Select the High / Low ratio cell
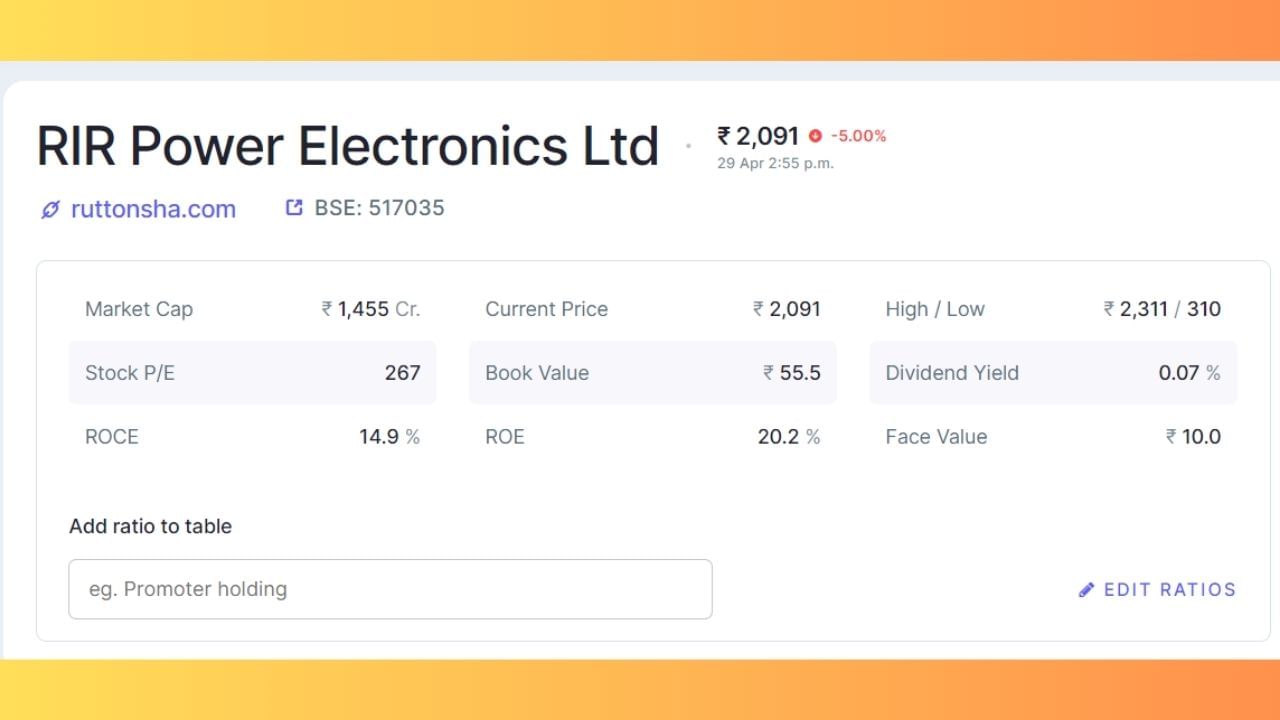The height and width of the screenshot is (720, 1280). pyautogui.click(x=1052, y=309)
